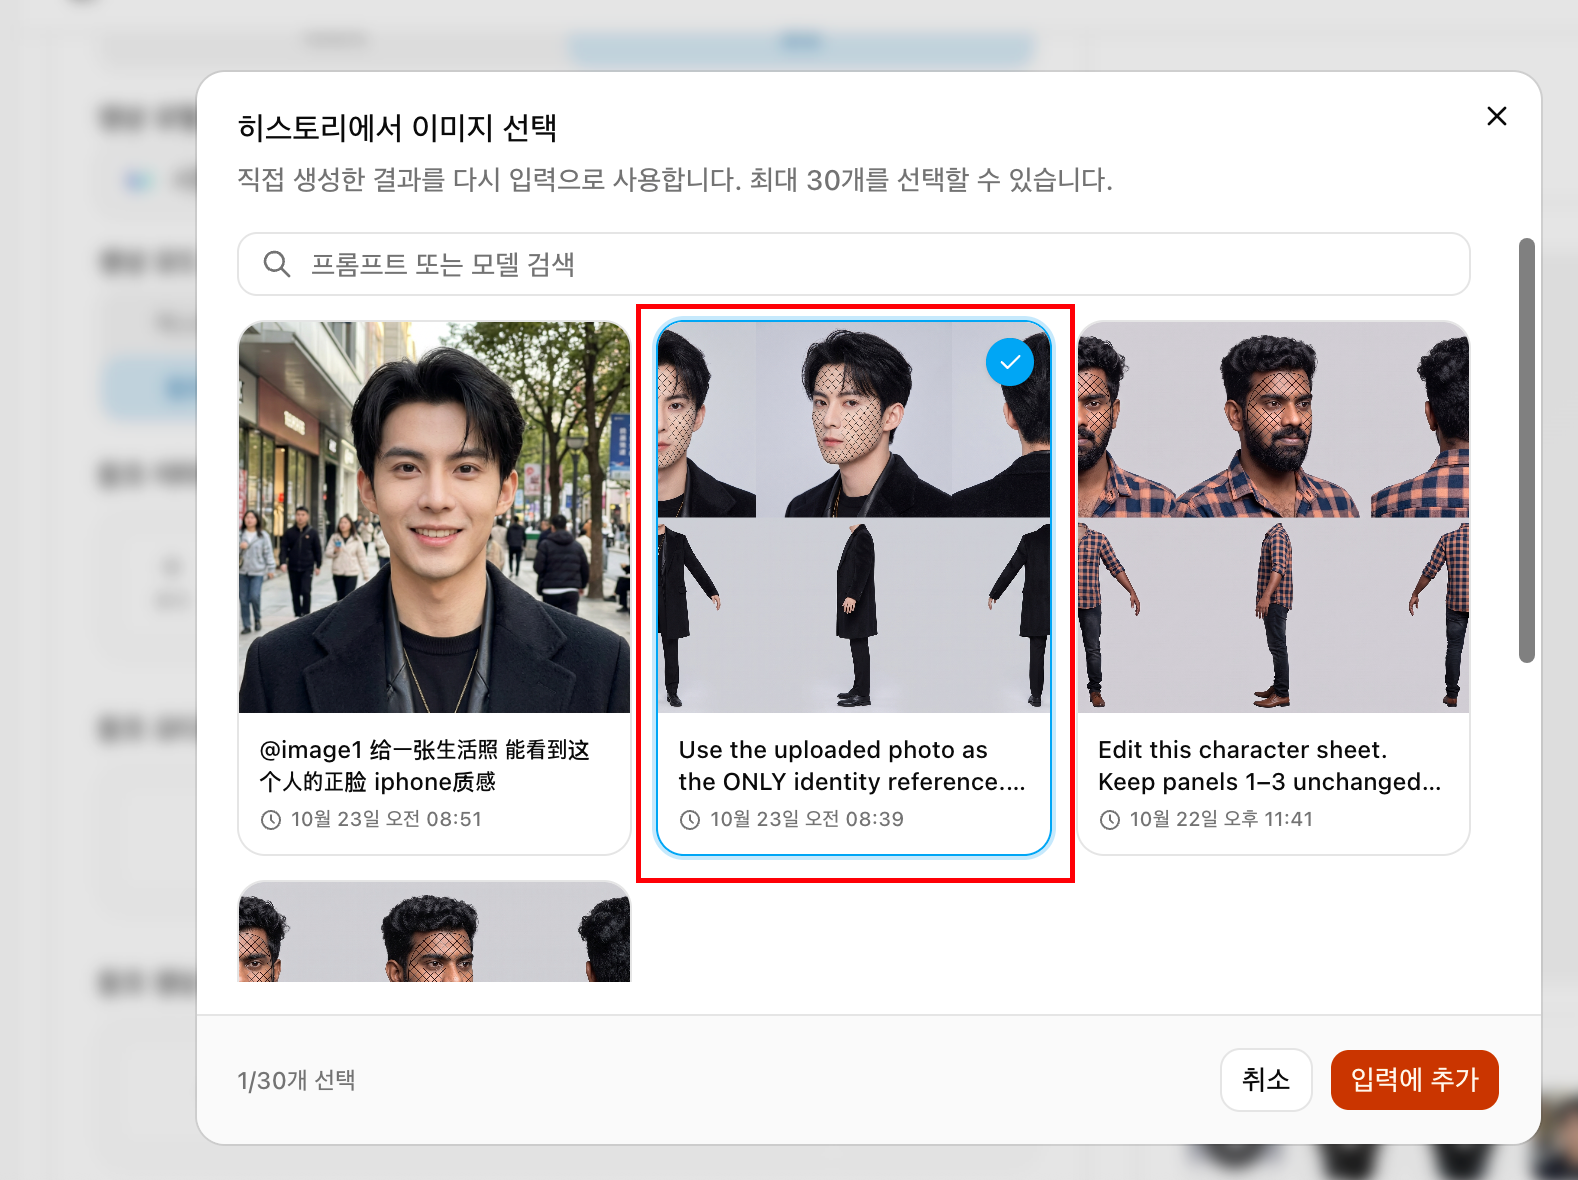Click the 입력에 추가 button
The image size is (1578, 1180).
click(x=1414, y=1079)
